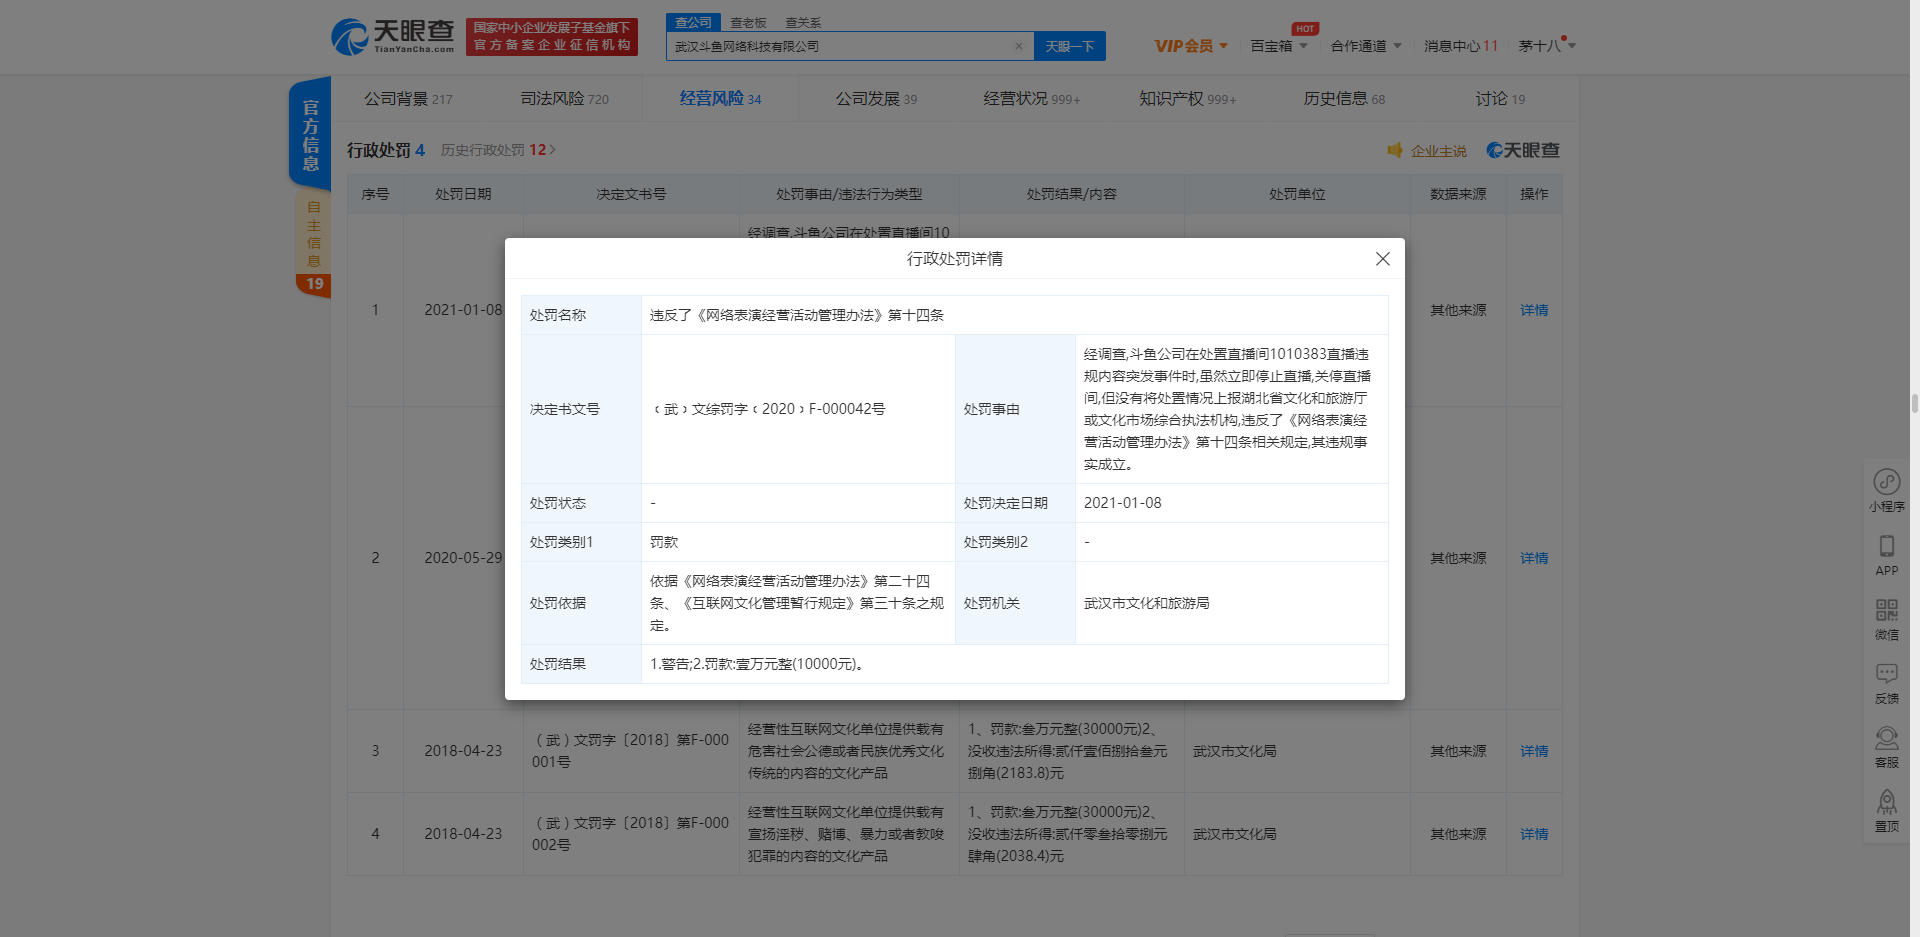Switch to 公司发展 tab
This screenshot has height=937, width=1920.
(876, 99)
